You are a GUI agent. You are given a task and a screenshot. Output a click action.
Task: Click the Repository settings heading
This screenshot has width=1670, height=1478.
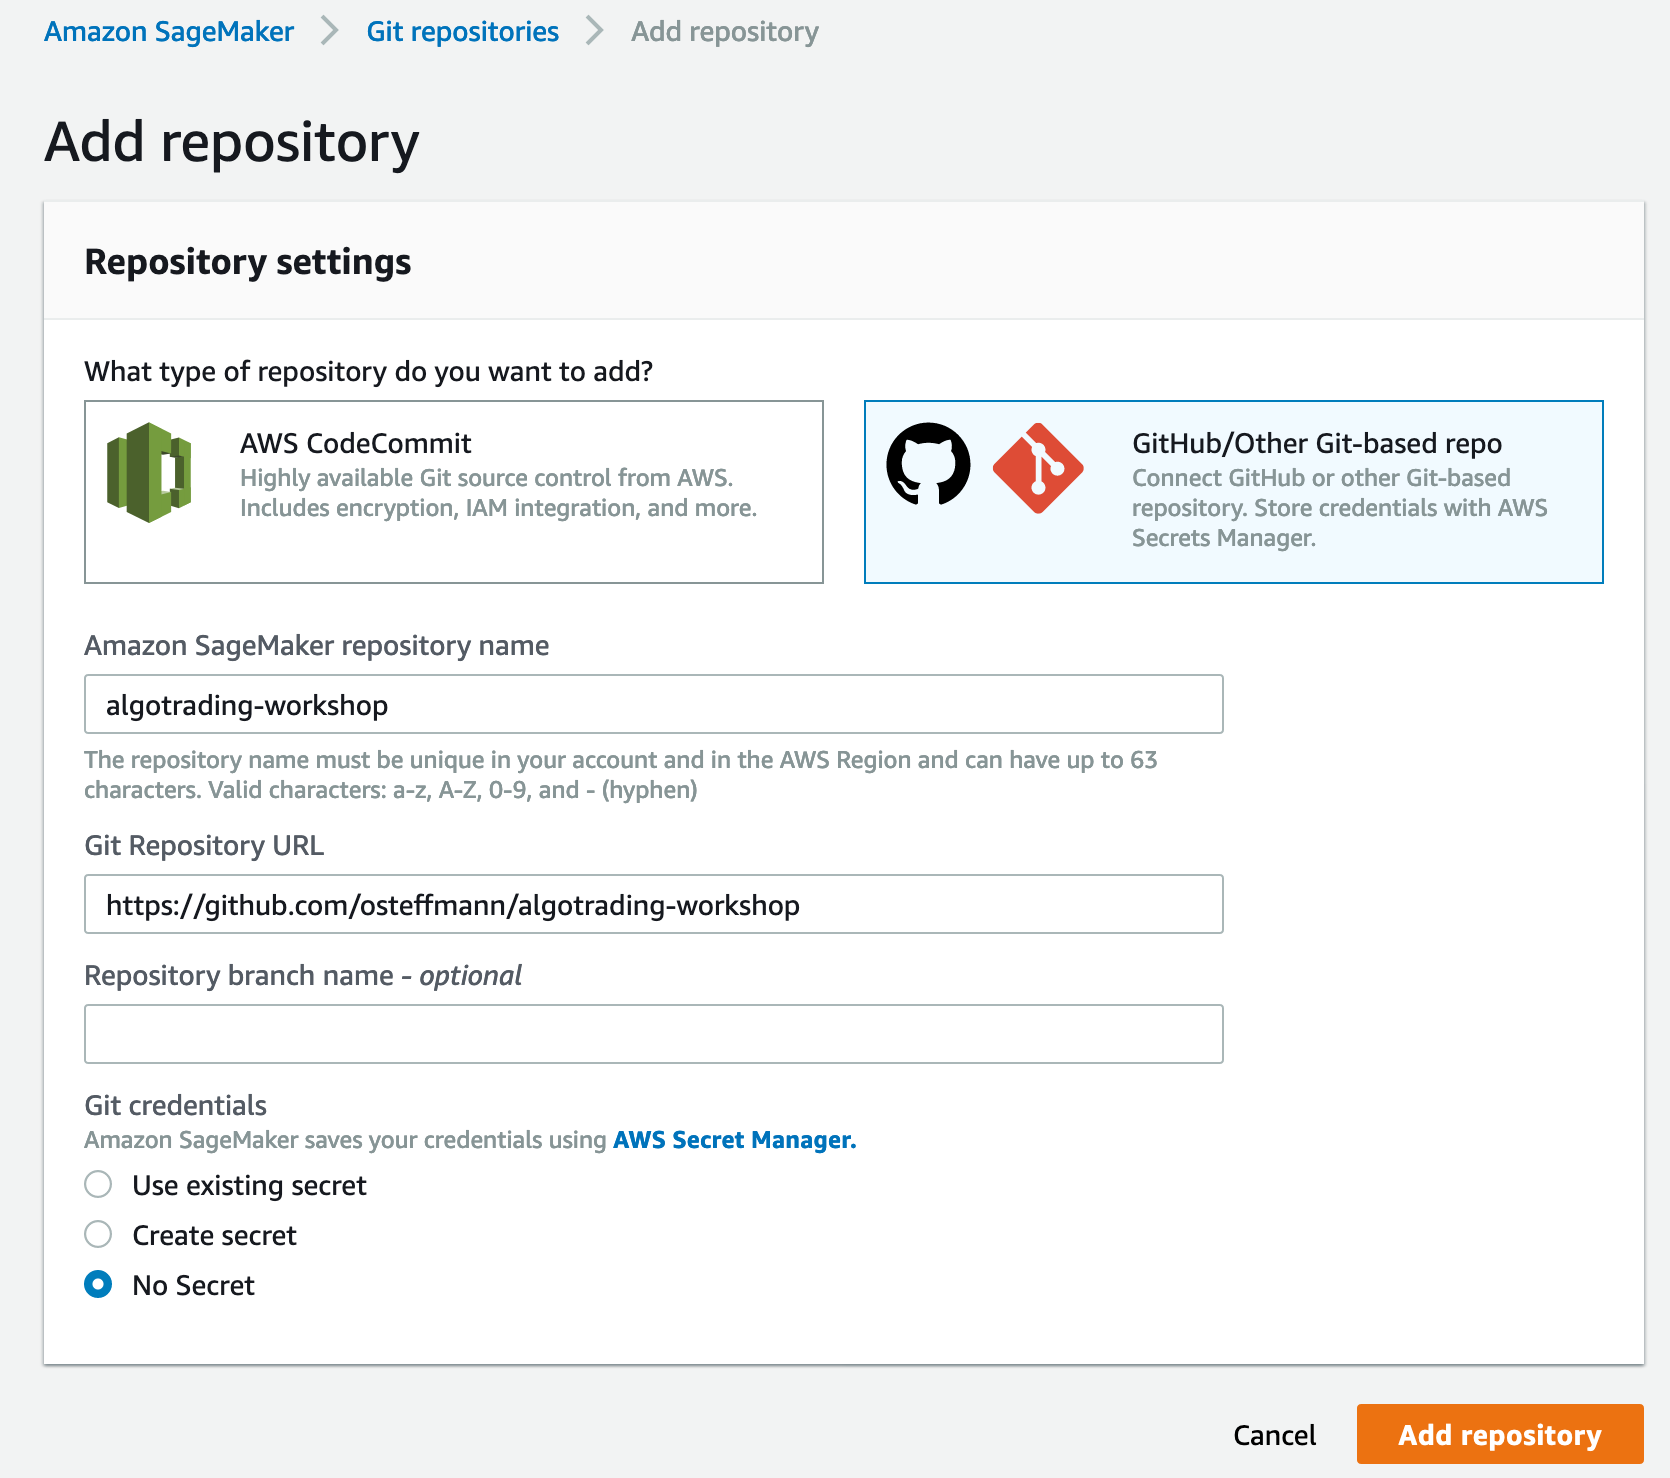tap(248, 262)
